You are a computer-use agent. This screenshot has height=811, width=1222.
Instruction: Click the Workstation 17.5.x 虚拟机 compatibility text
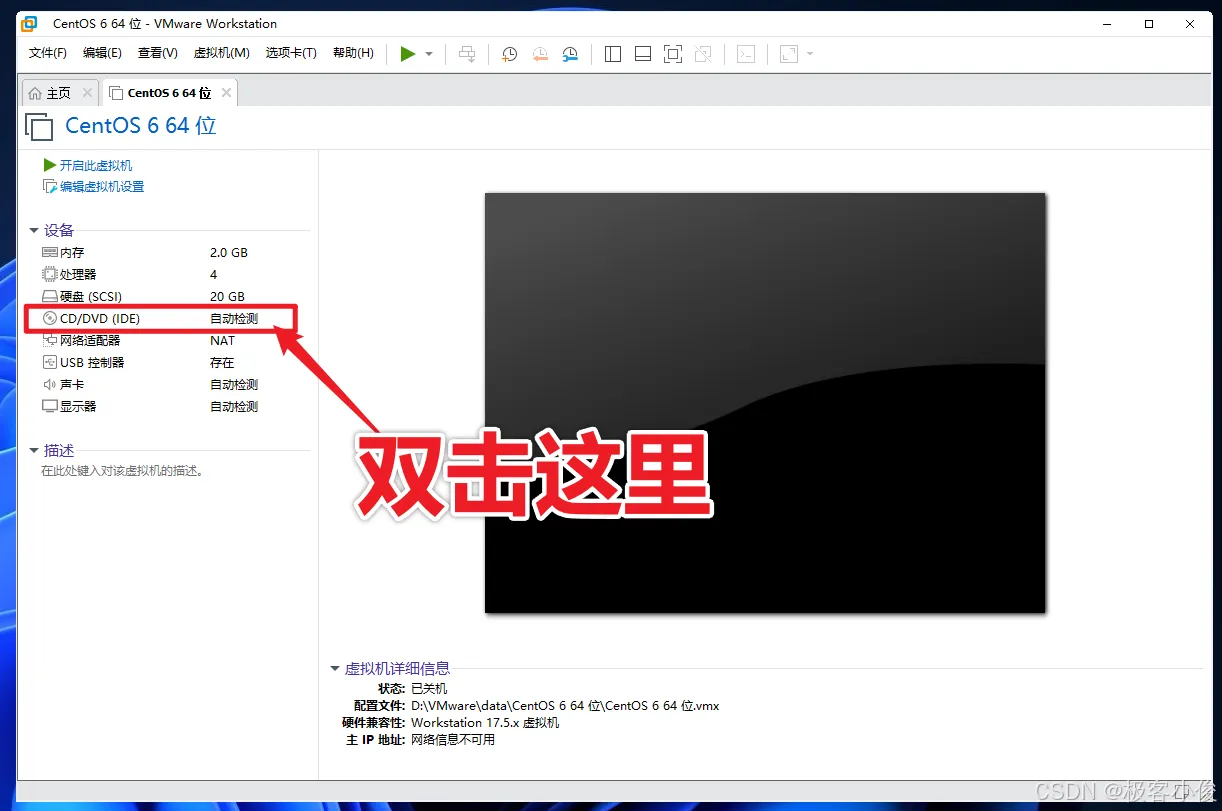point(485,723)
